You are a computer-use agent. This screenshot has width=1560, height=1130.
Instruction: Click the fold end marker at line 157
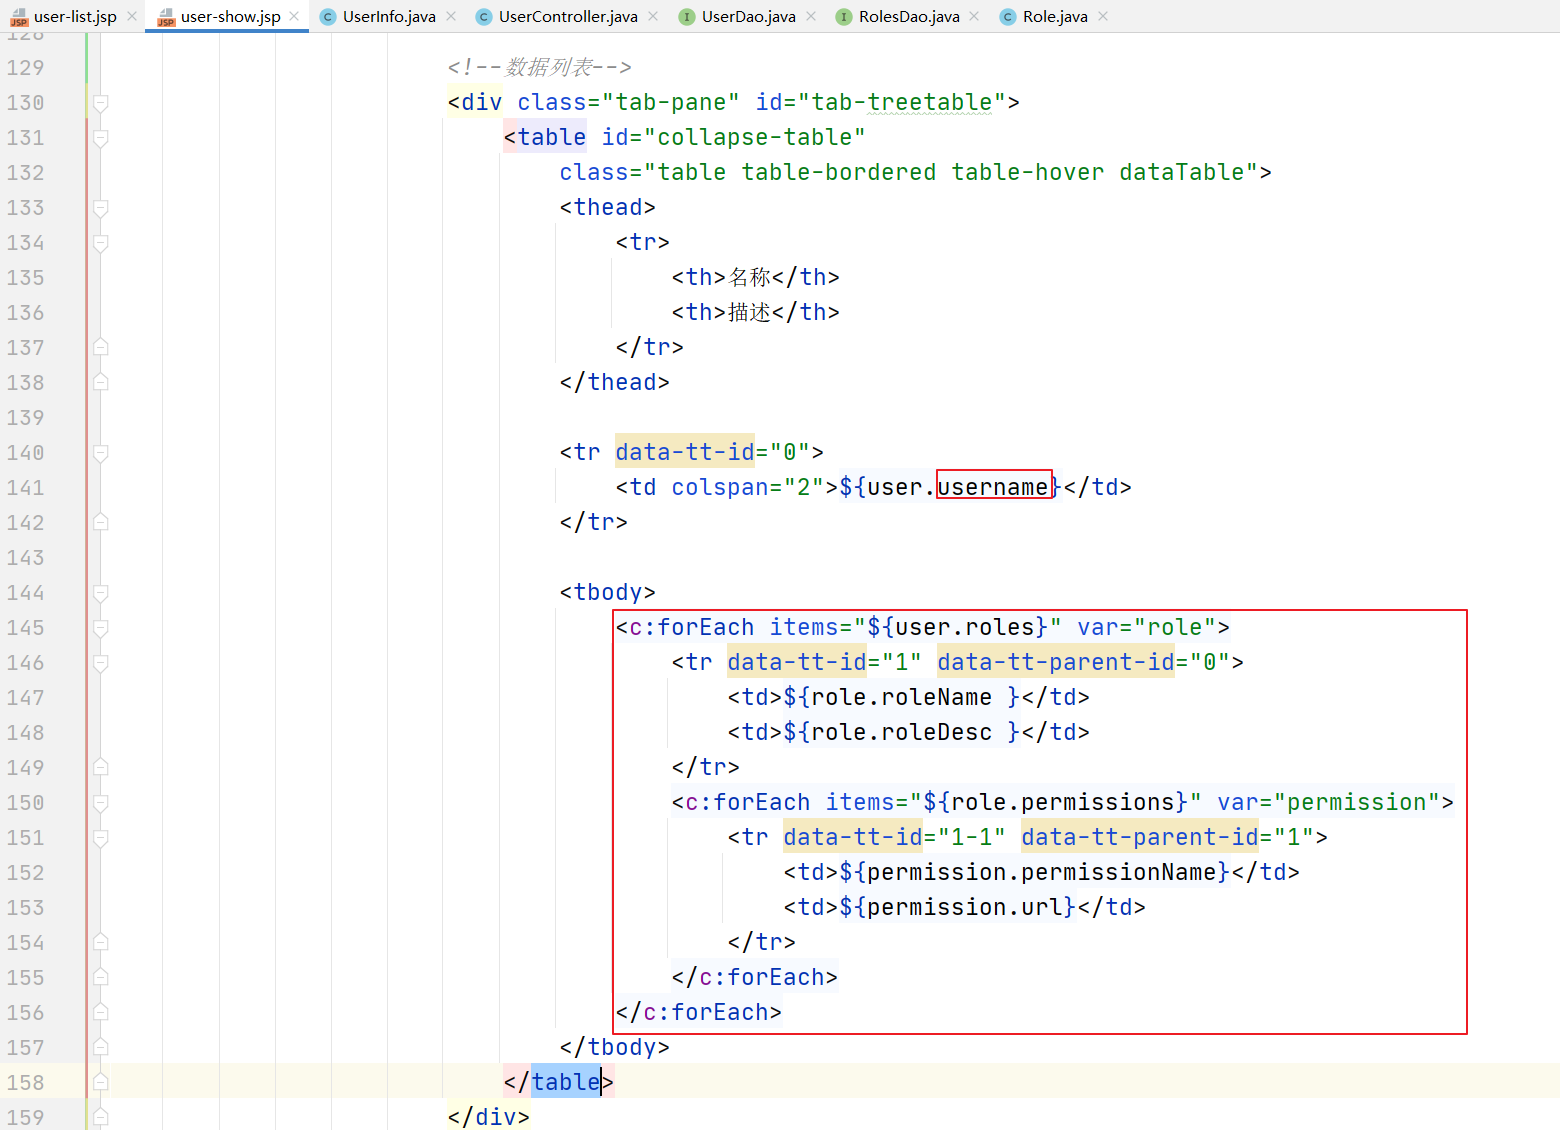(101, 1047)
